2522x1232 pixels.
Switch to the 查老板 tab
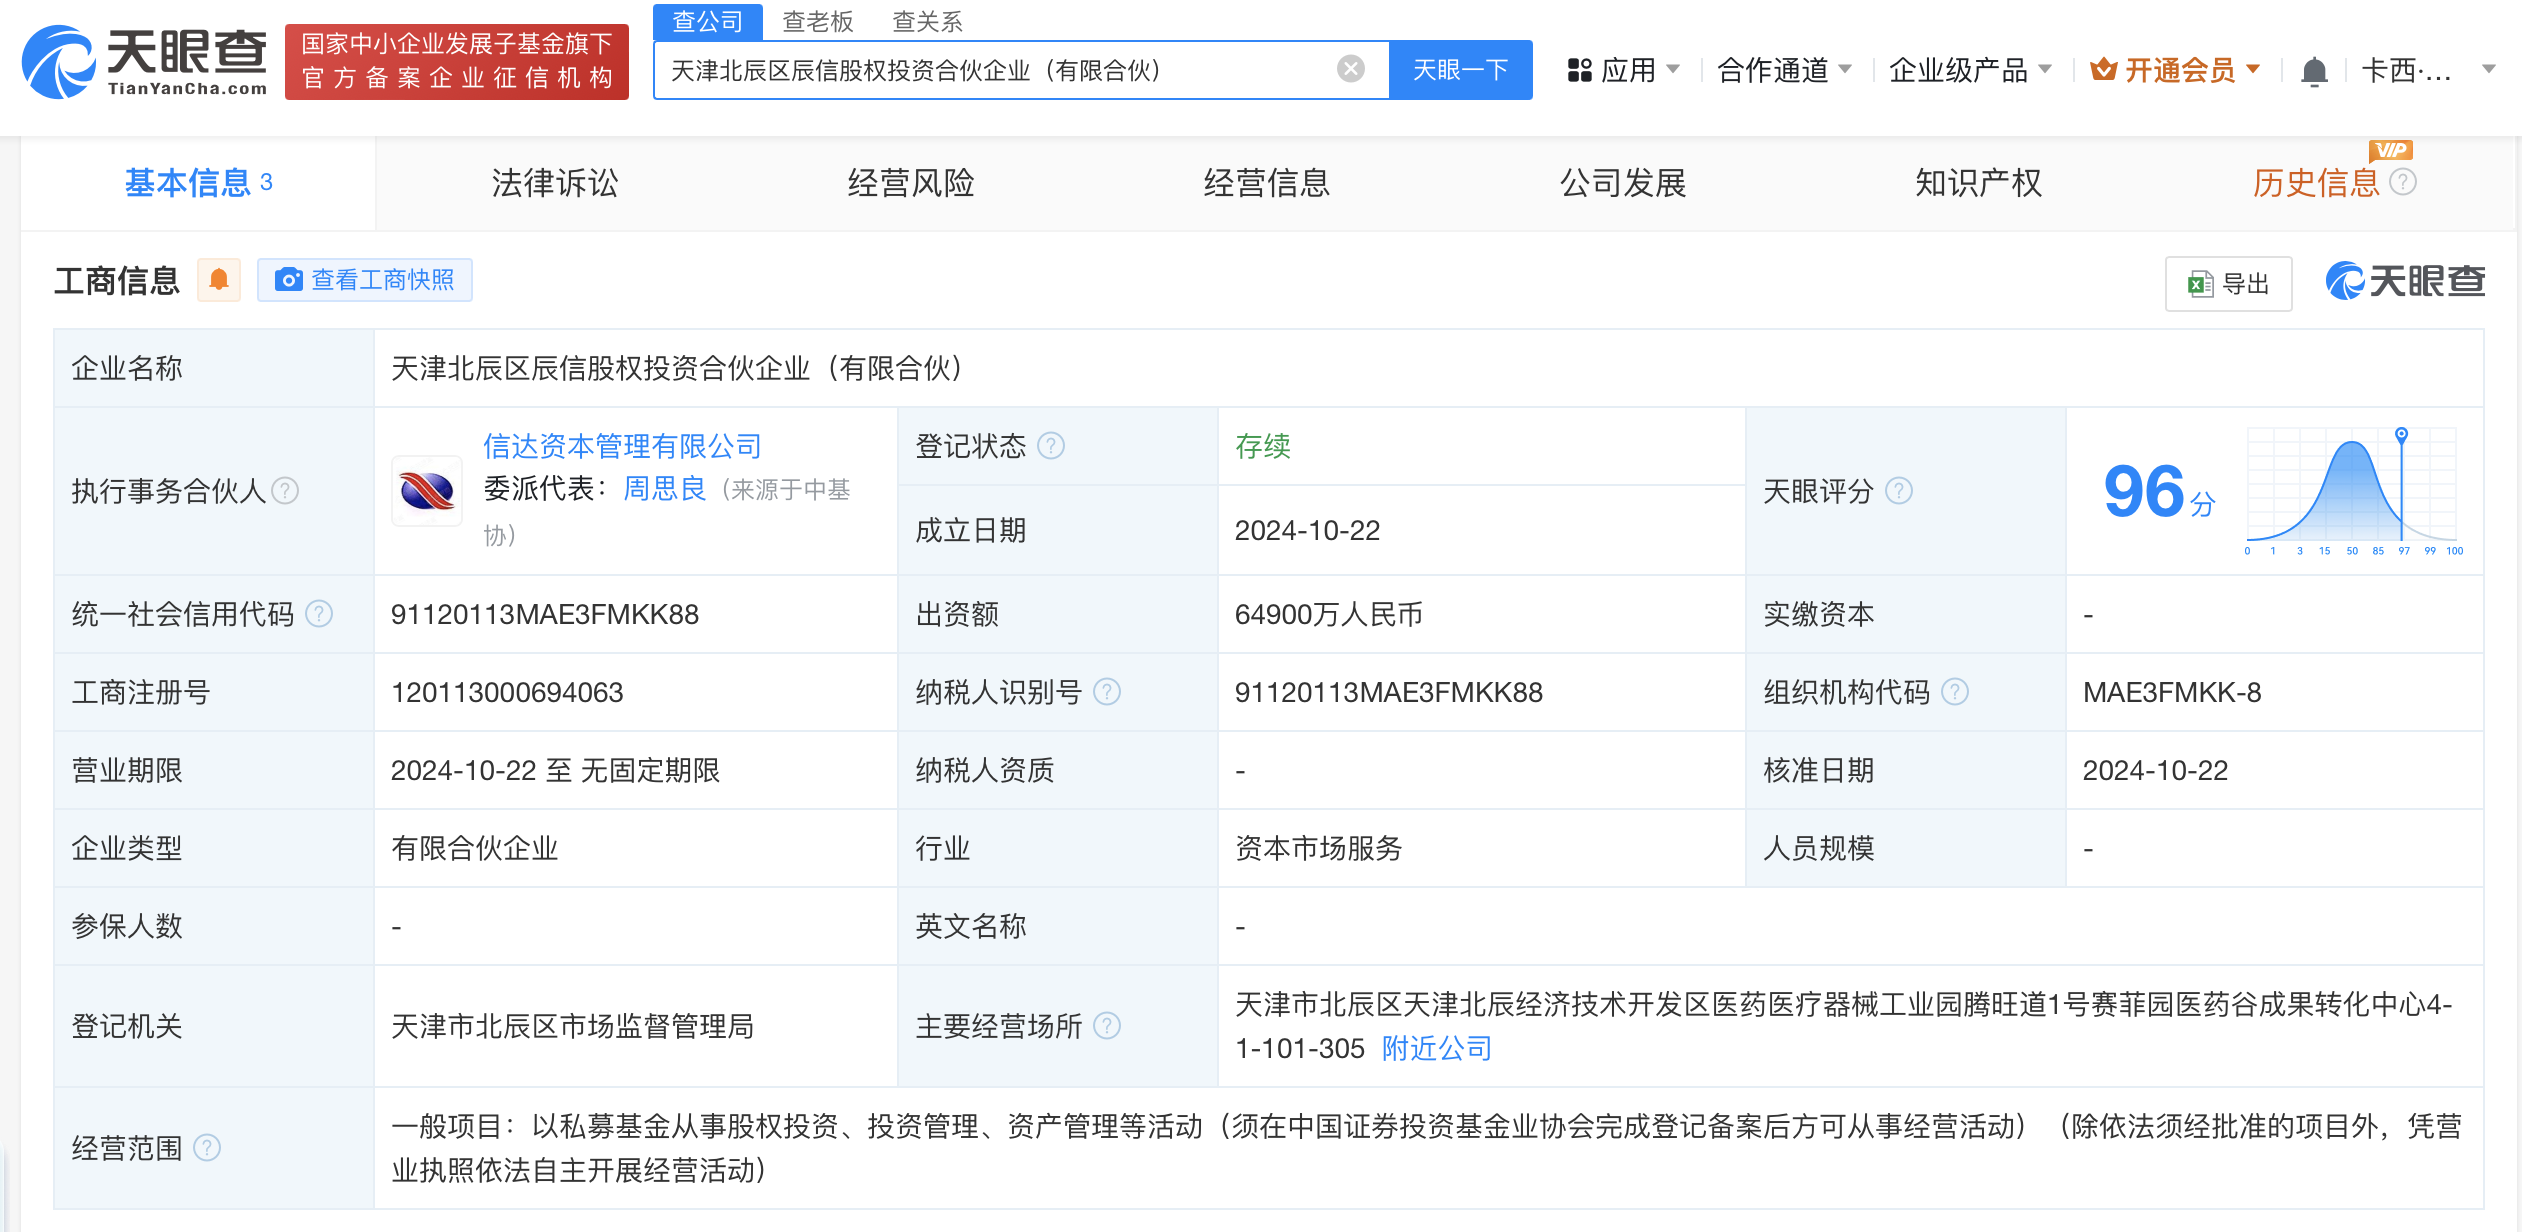tap(819, 21)
